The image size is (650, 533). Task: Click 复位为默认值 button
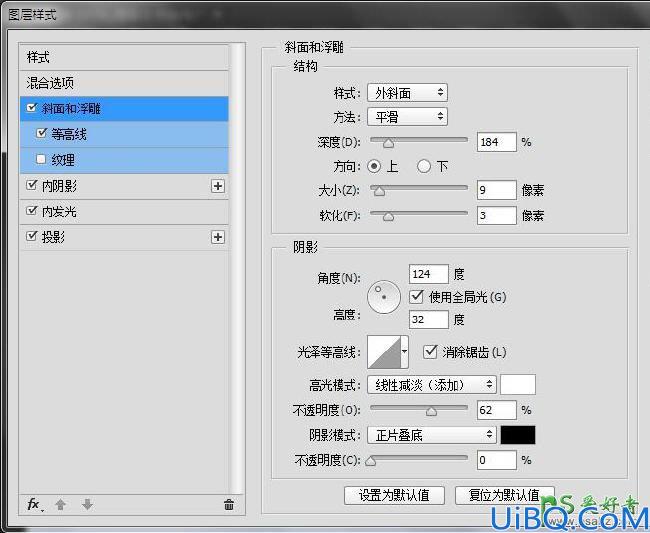504,495
